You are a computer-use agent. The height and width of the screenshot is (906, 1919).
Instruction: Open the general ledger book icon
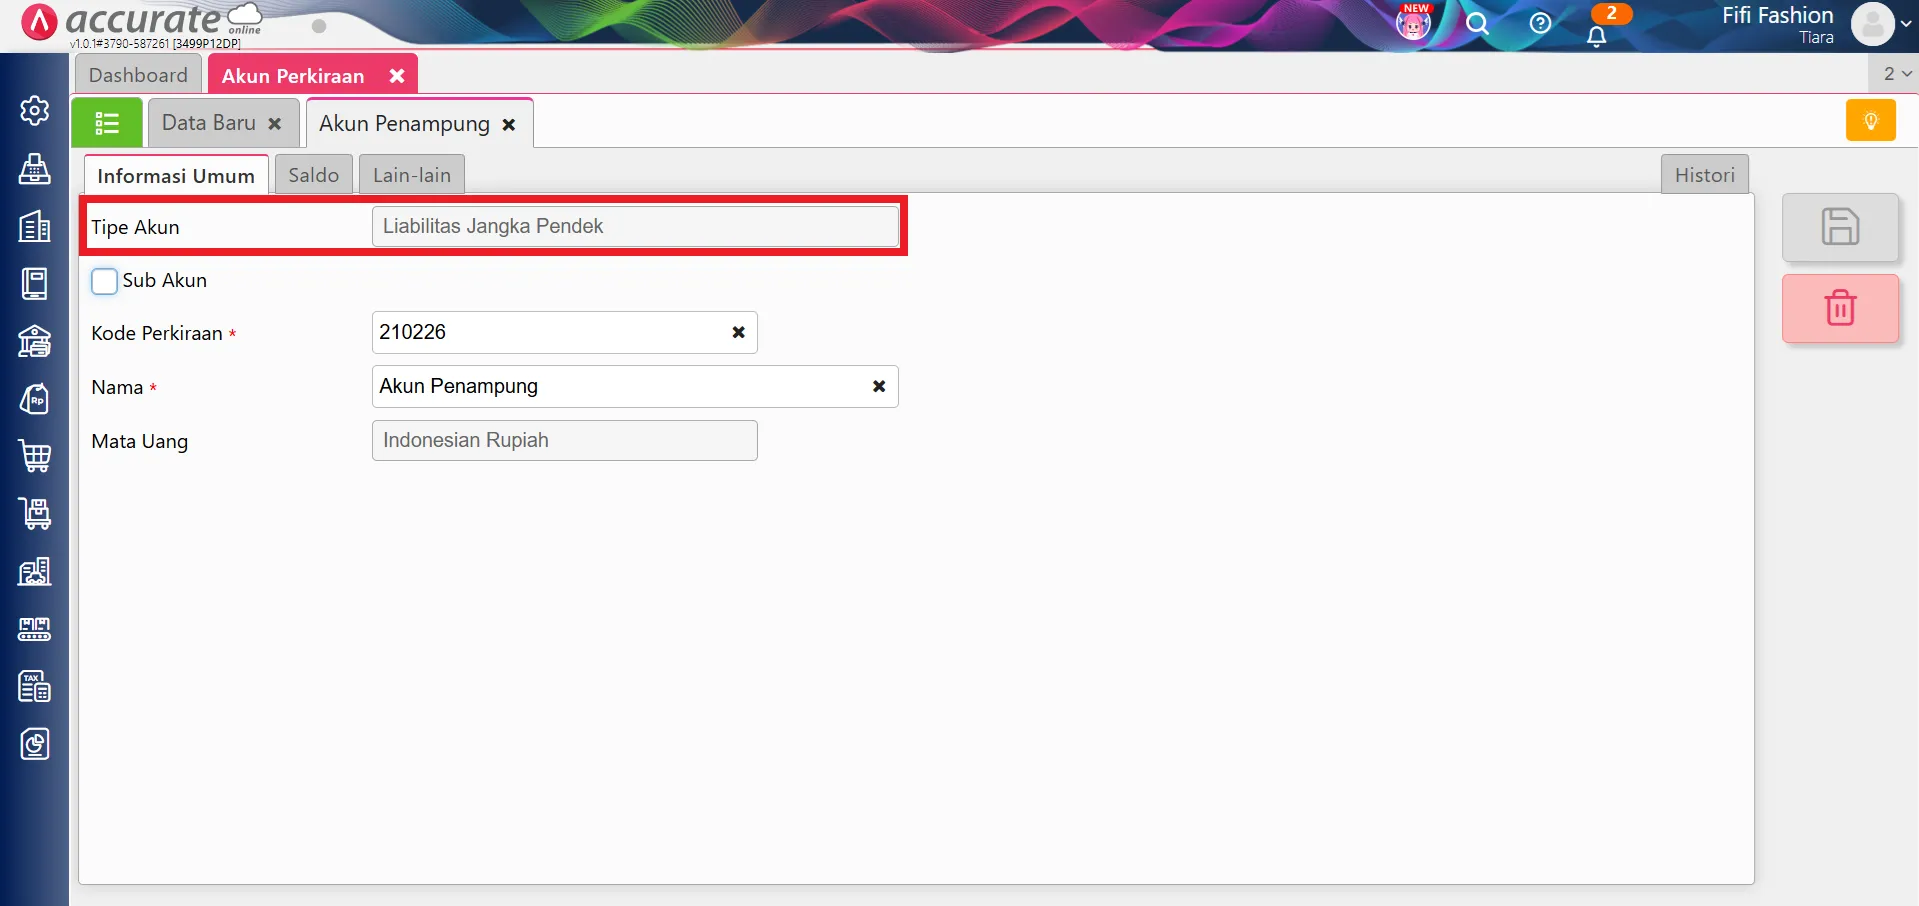coord(35,284)
